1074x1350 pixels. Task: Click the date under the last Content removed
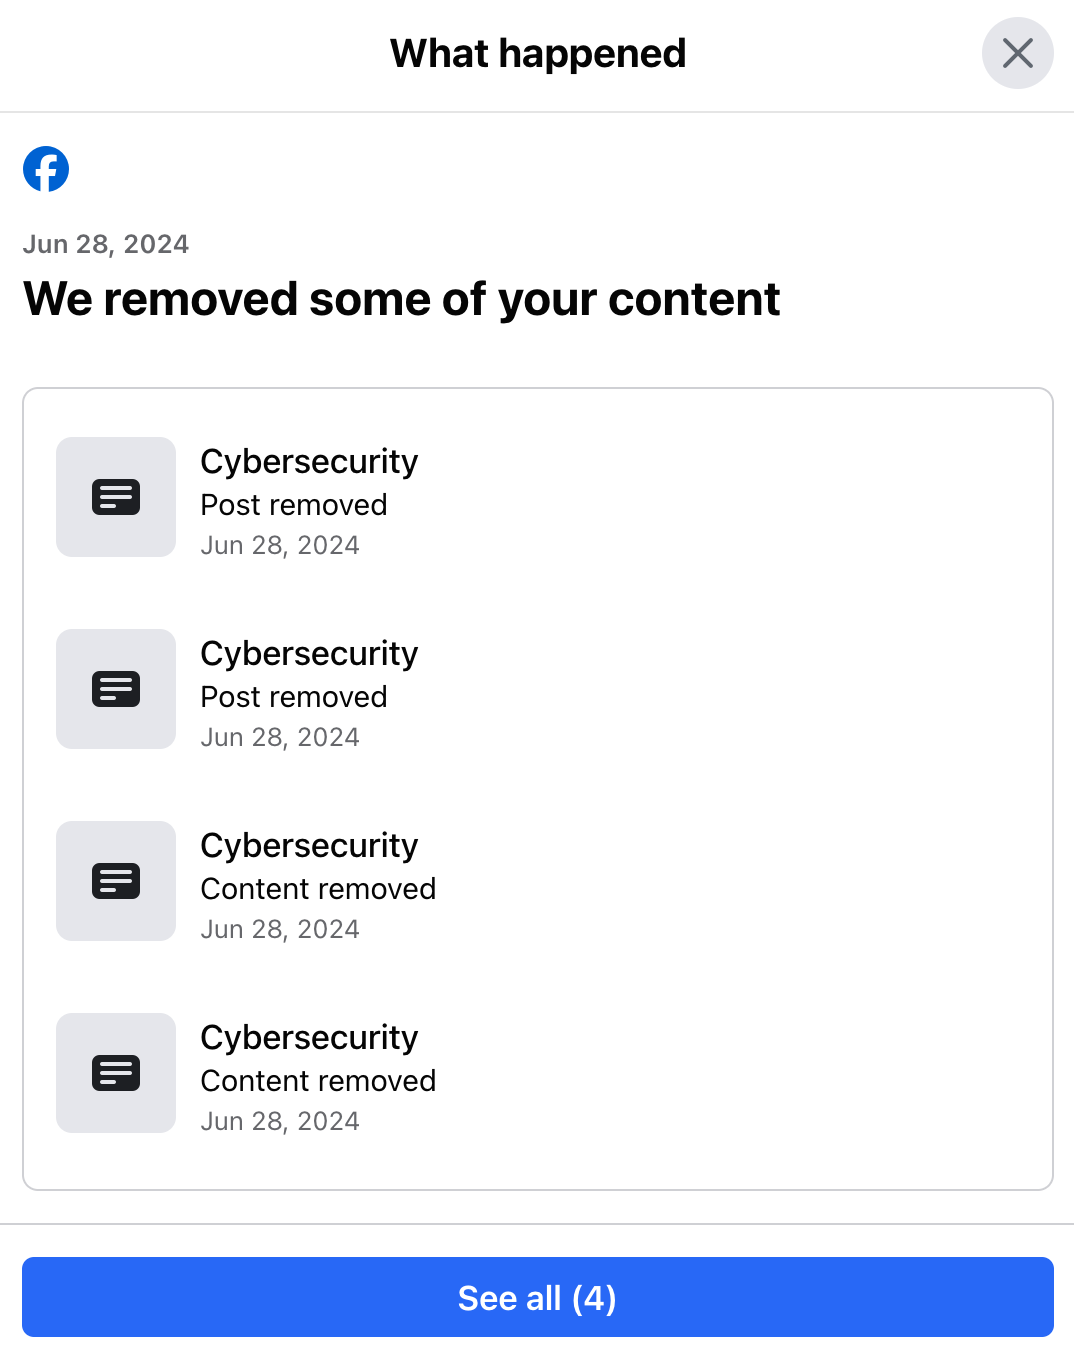click(280, 1121)
